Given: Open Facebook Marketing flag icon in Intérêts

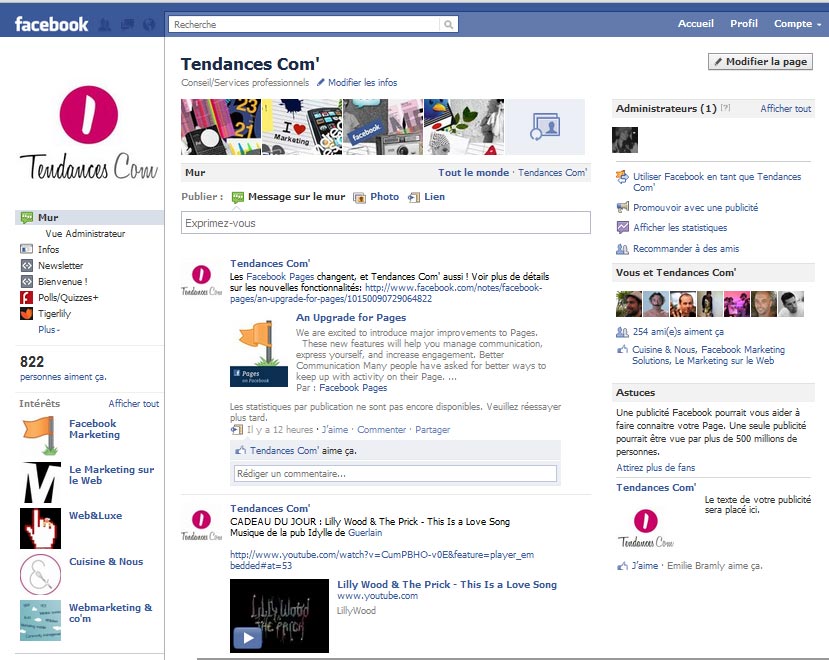Looking at the screenshot, I should 40,436.
